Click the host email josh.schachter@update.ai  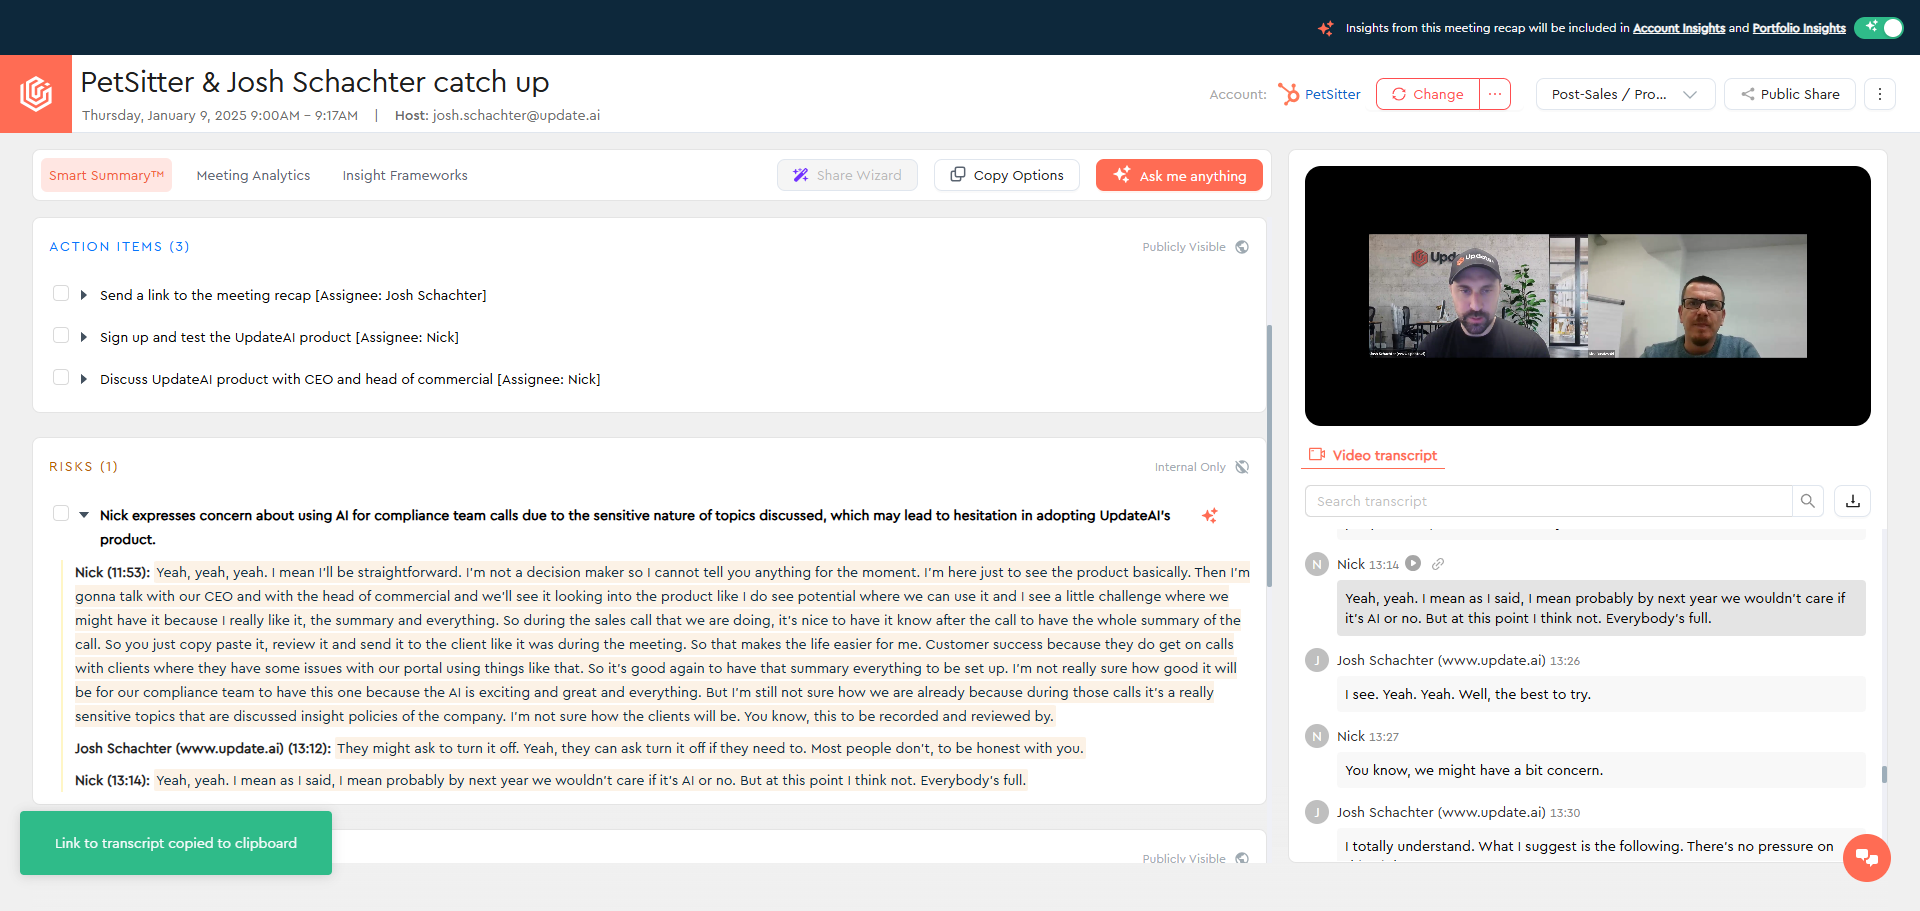[516, 115]
